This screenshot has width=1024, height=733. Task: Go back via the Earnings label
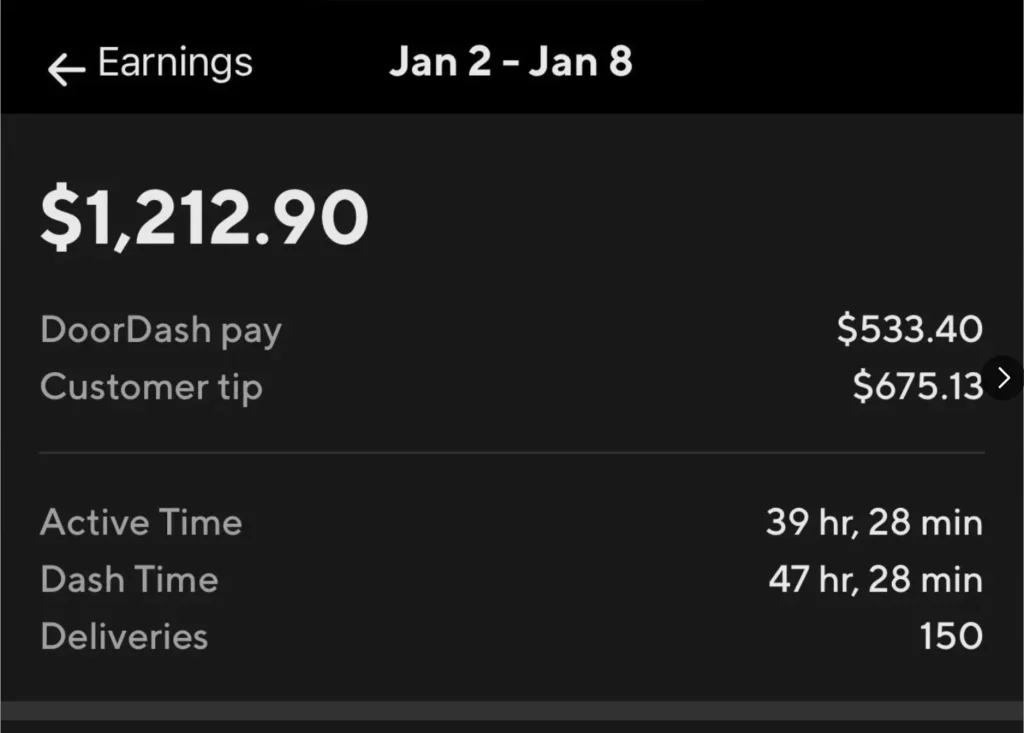175,63
